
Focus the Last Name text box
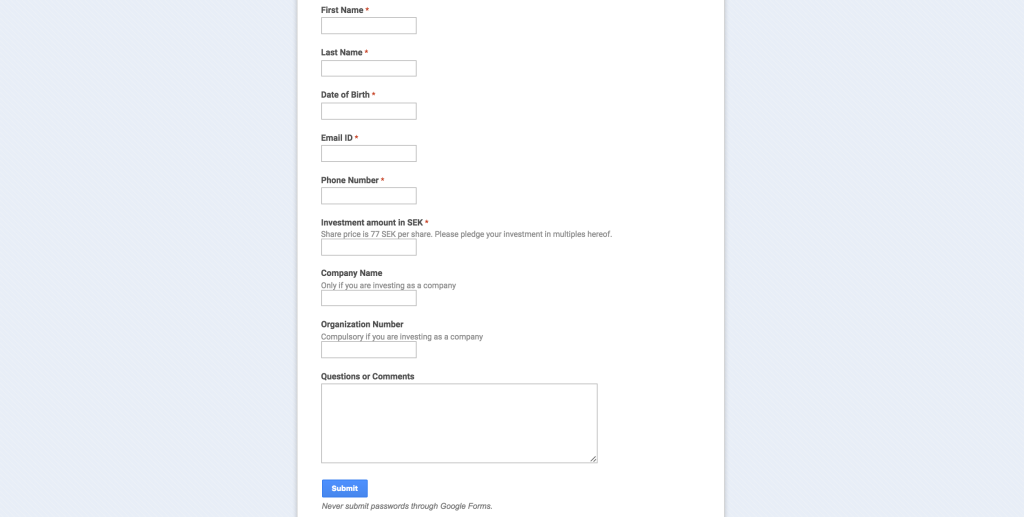coord(368,69)
